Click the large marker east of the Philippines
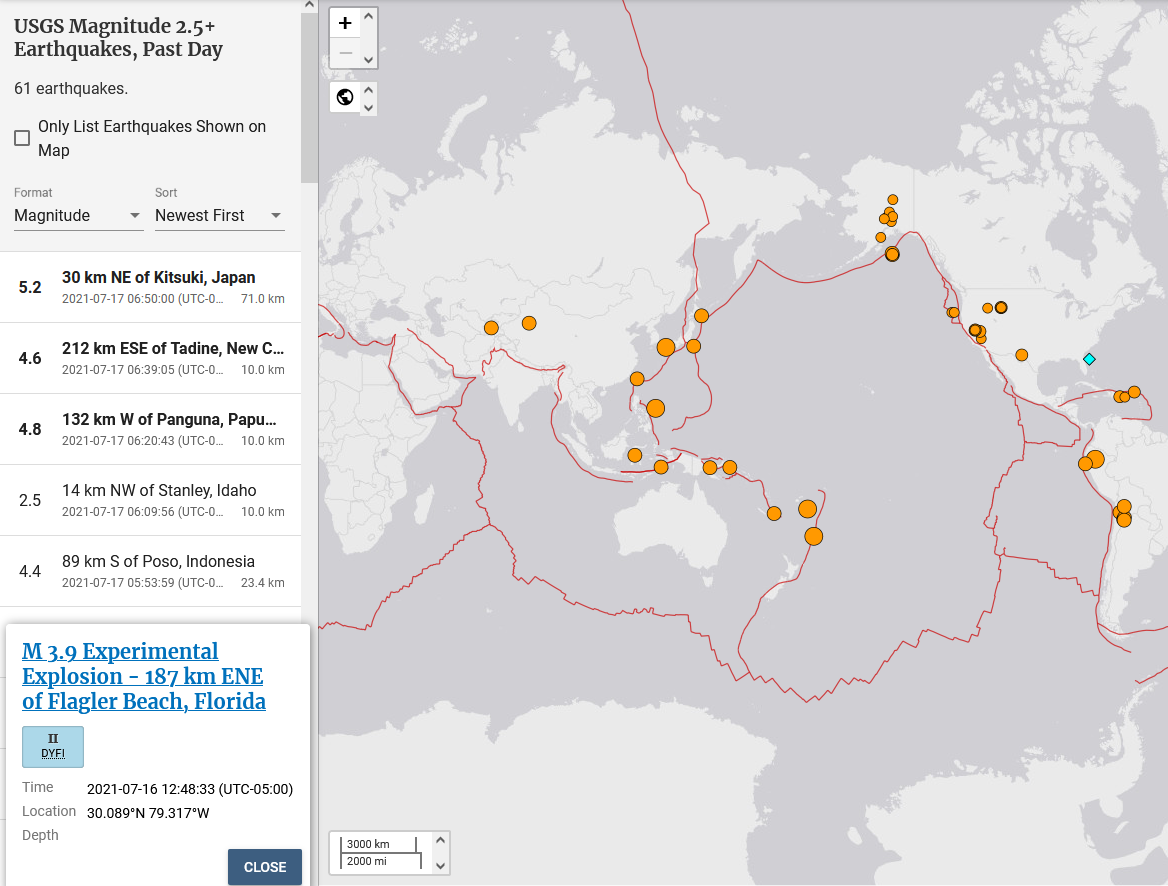The height and width of the screenshot is (886, 1168). tap(656, 408)
